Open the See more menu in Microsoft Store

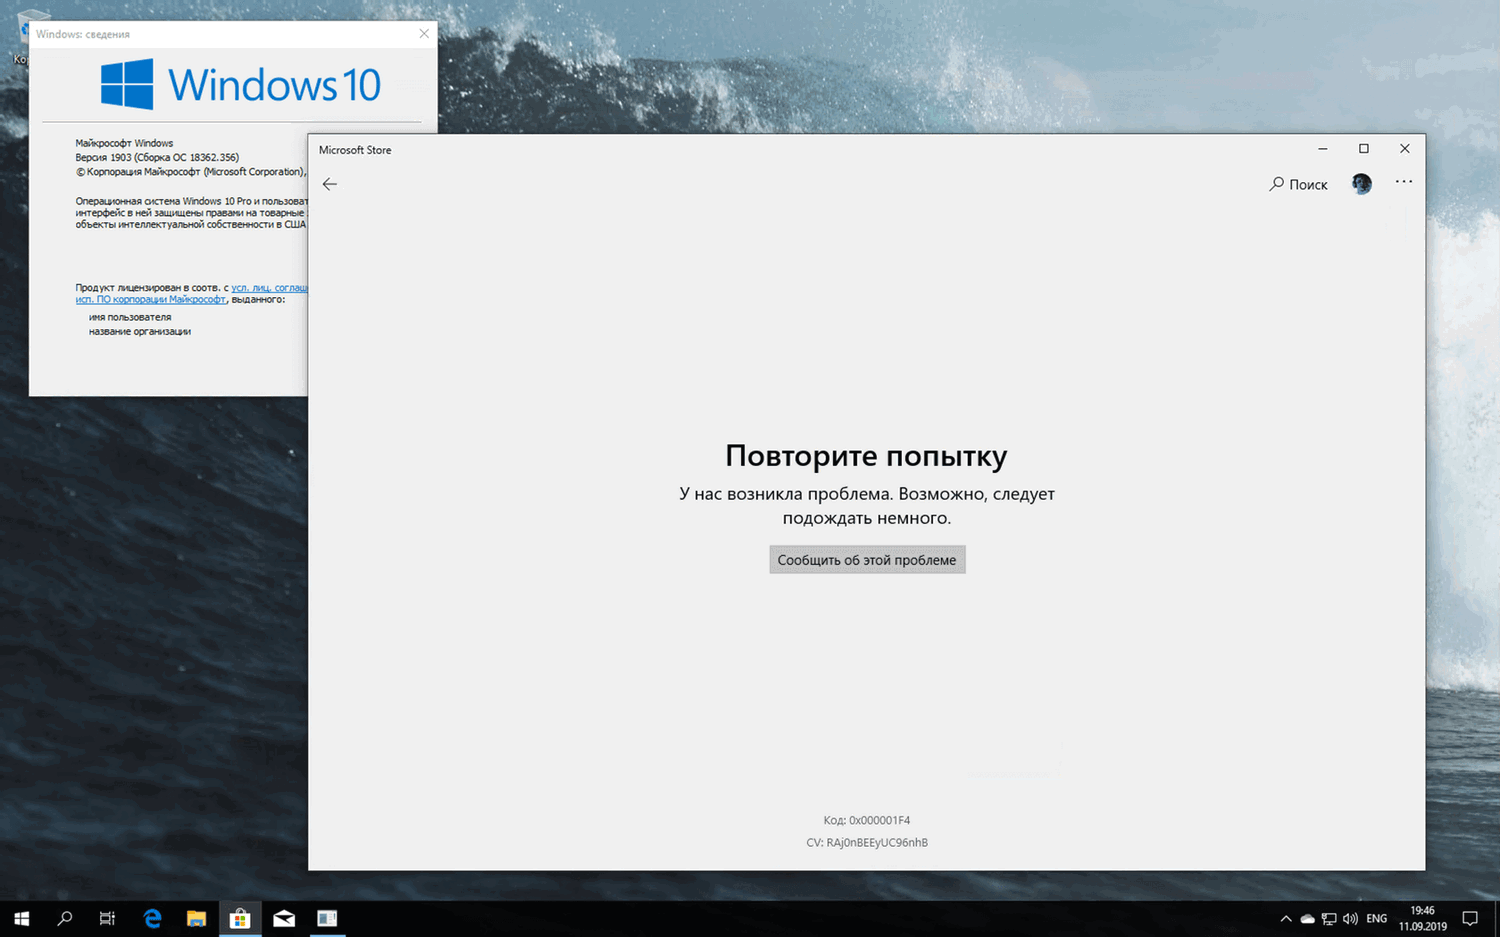(1404, 182)
